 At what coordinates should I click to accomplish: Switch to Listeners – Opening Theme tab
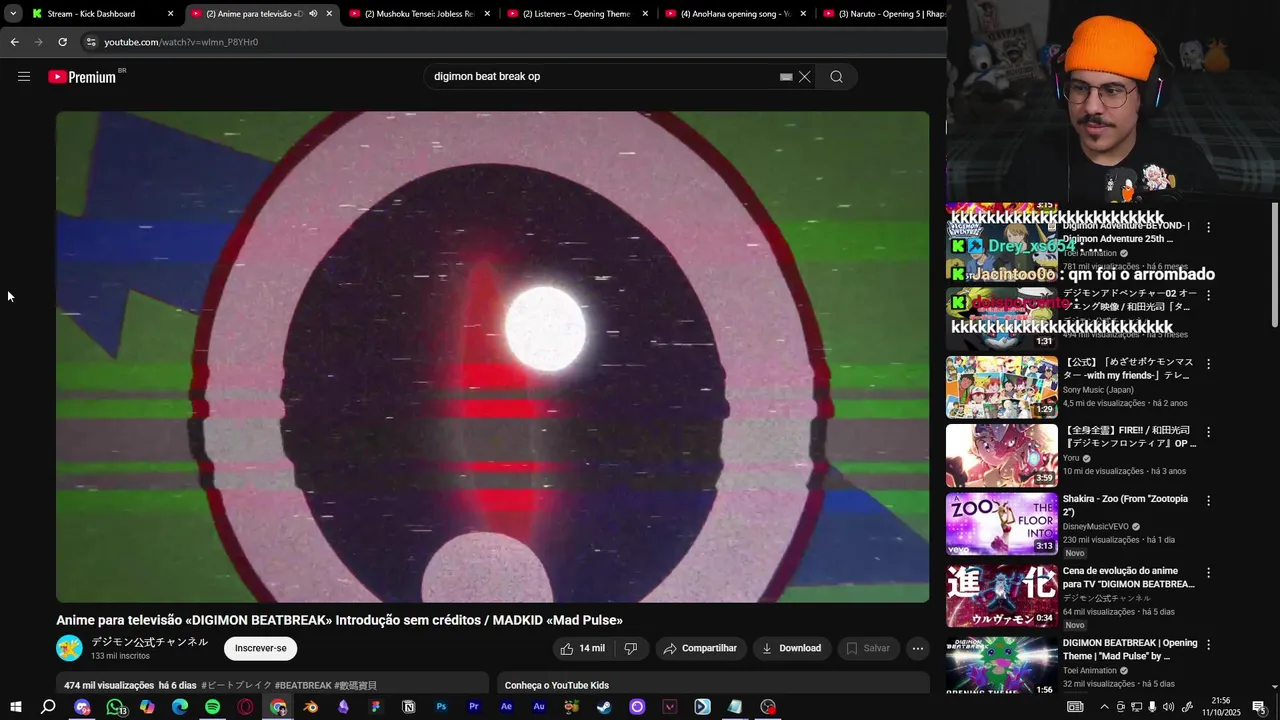[x=577, y=14]
